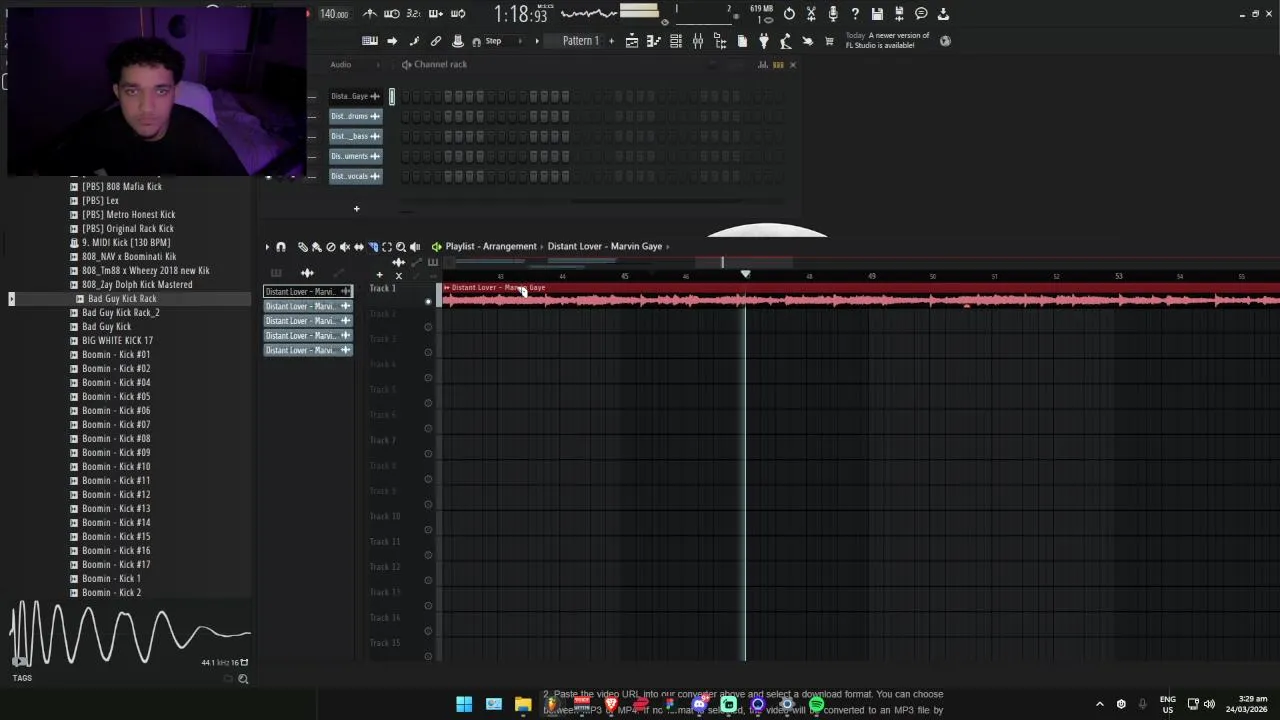1280x720 pixels.
Task: Expand the playlist menu arrow
Action: pyautogui.click(x=267, y=247)
